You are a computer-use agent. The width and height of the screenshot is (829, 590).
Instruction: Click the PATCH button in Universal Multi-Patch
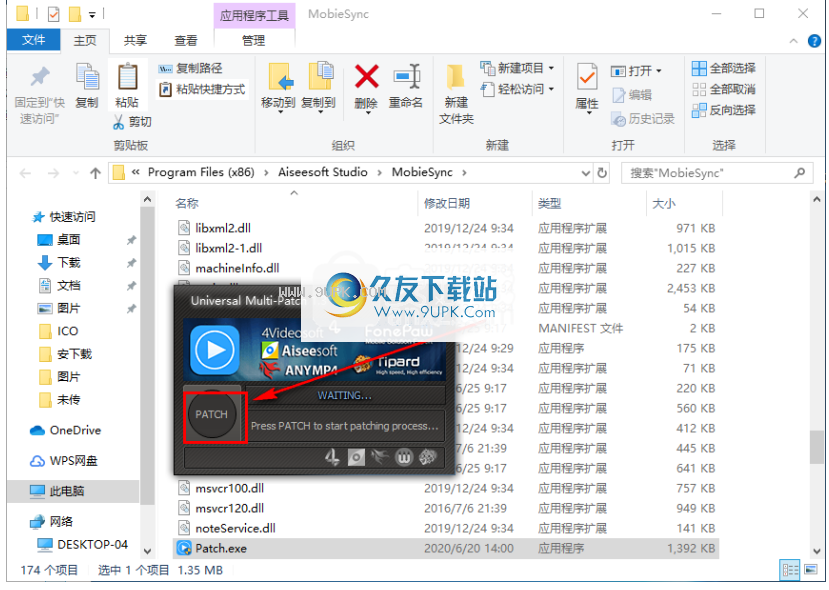click(212, 414)
